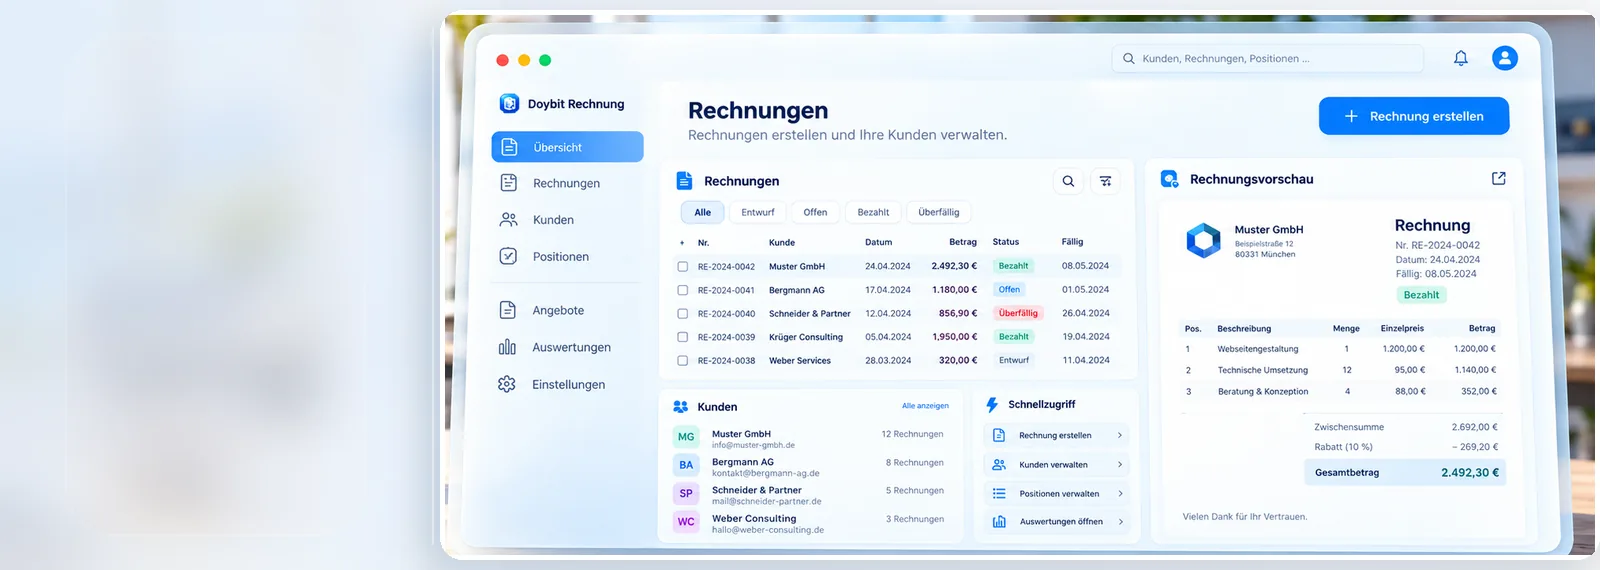Click the Kunden panel people icon
The image size is (1600, 570).
[x=681, y=407]
